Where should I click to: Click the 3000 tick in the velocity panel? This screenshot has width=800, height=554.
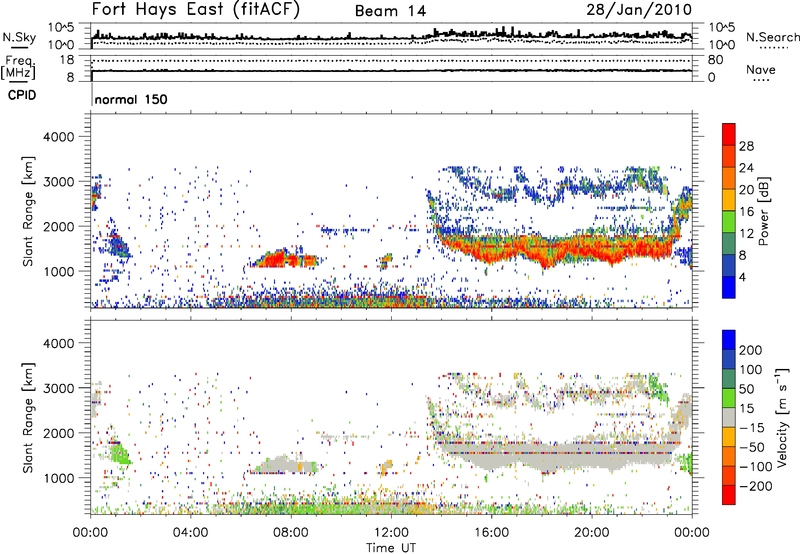coord(58,388)
